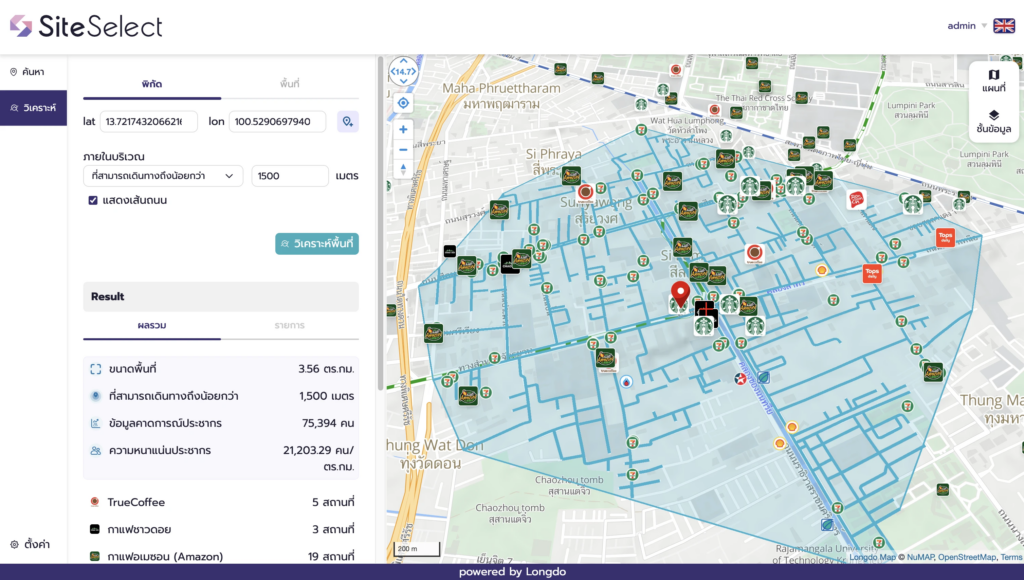1024x580 pixels.
Task: Open the ที่สามารถเดินทางถึงน้อยกว่า dropdown
Action: [163, 176]
